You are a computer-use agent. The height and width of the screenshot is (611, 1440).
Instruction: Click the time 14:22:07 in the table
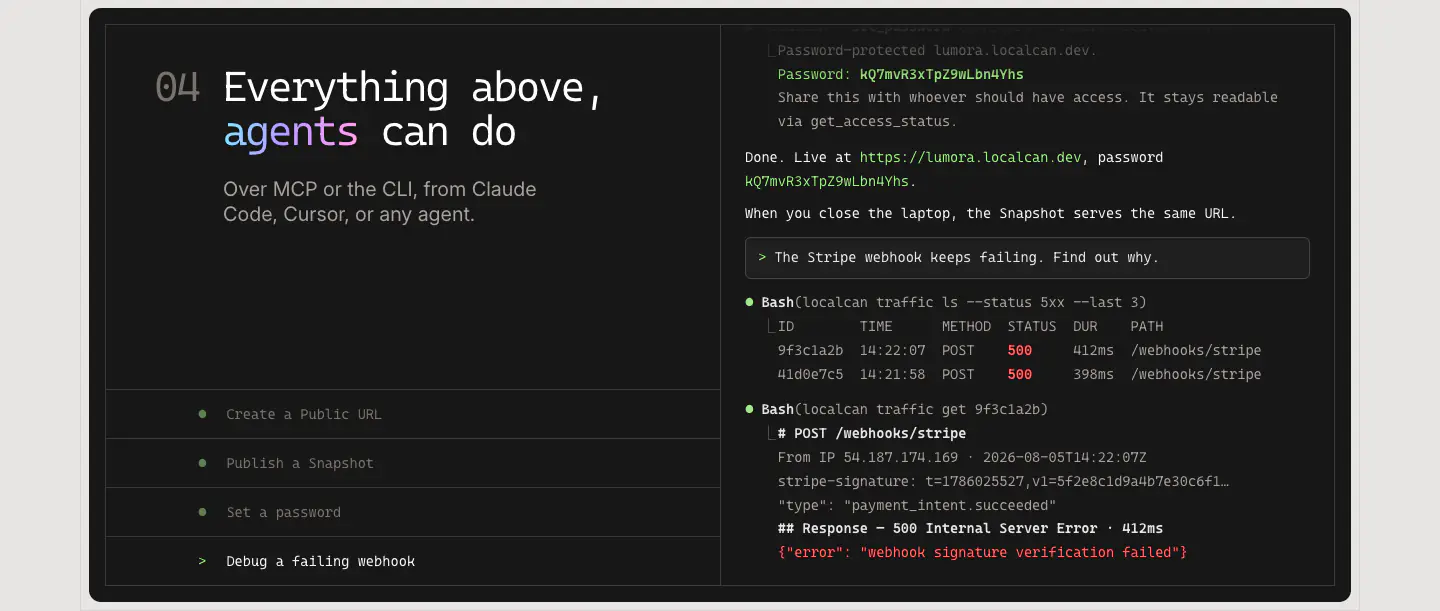893,351
